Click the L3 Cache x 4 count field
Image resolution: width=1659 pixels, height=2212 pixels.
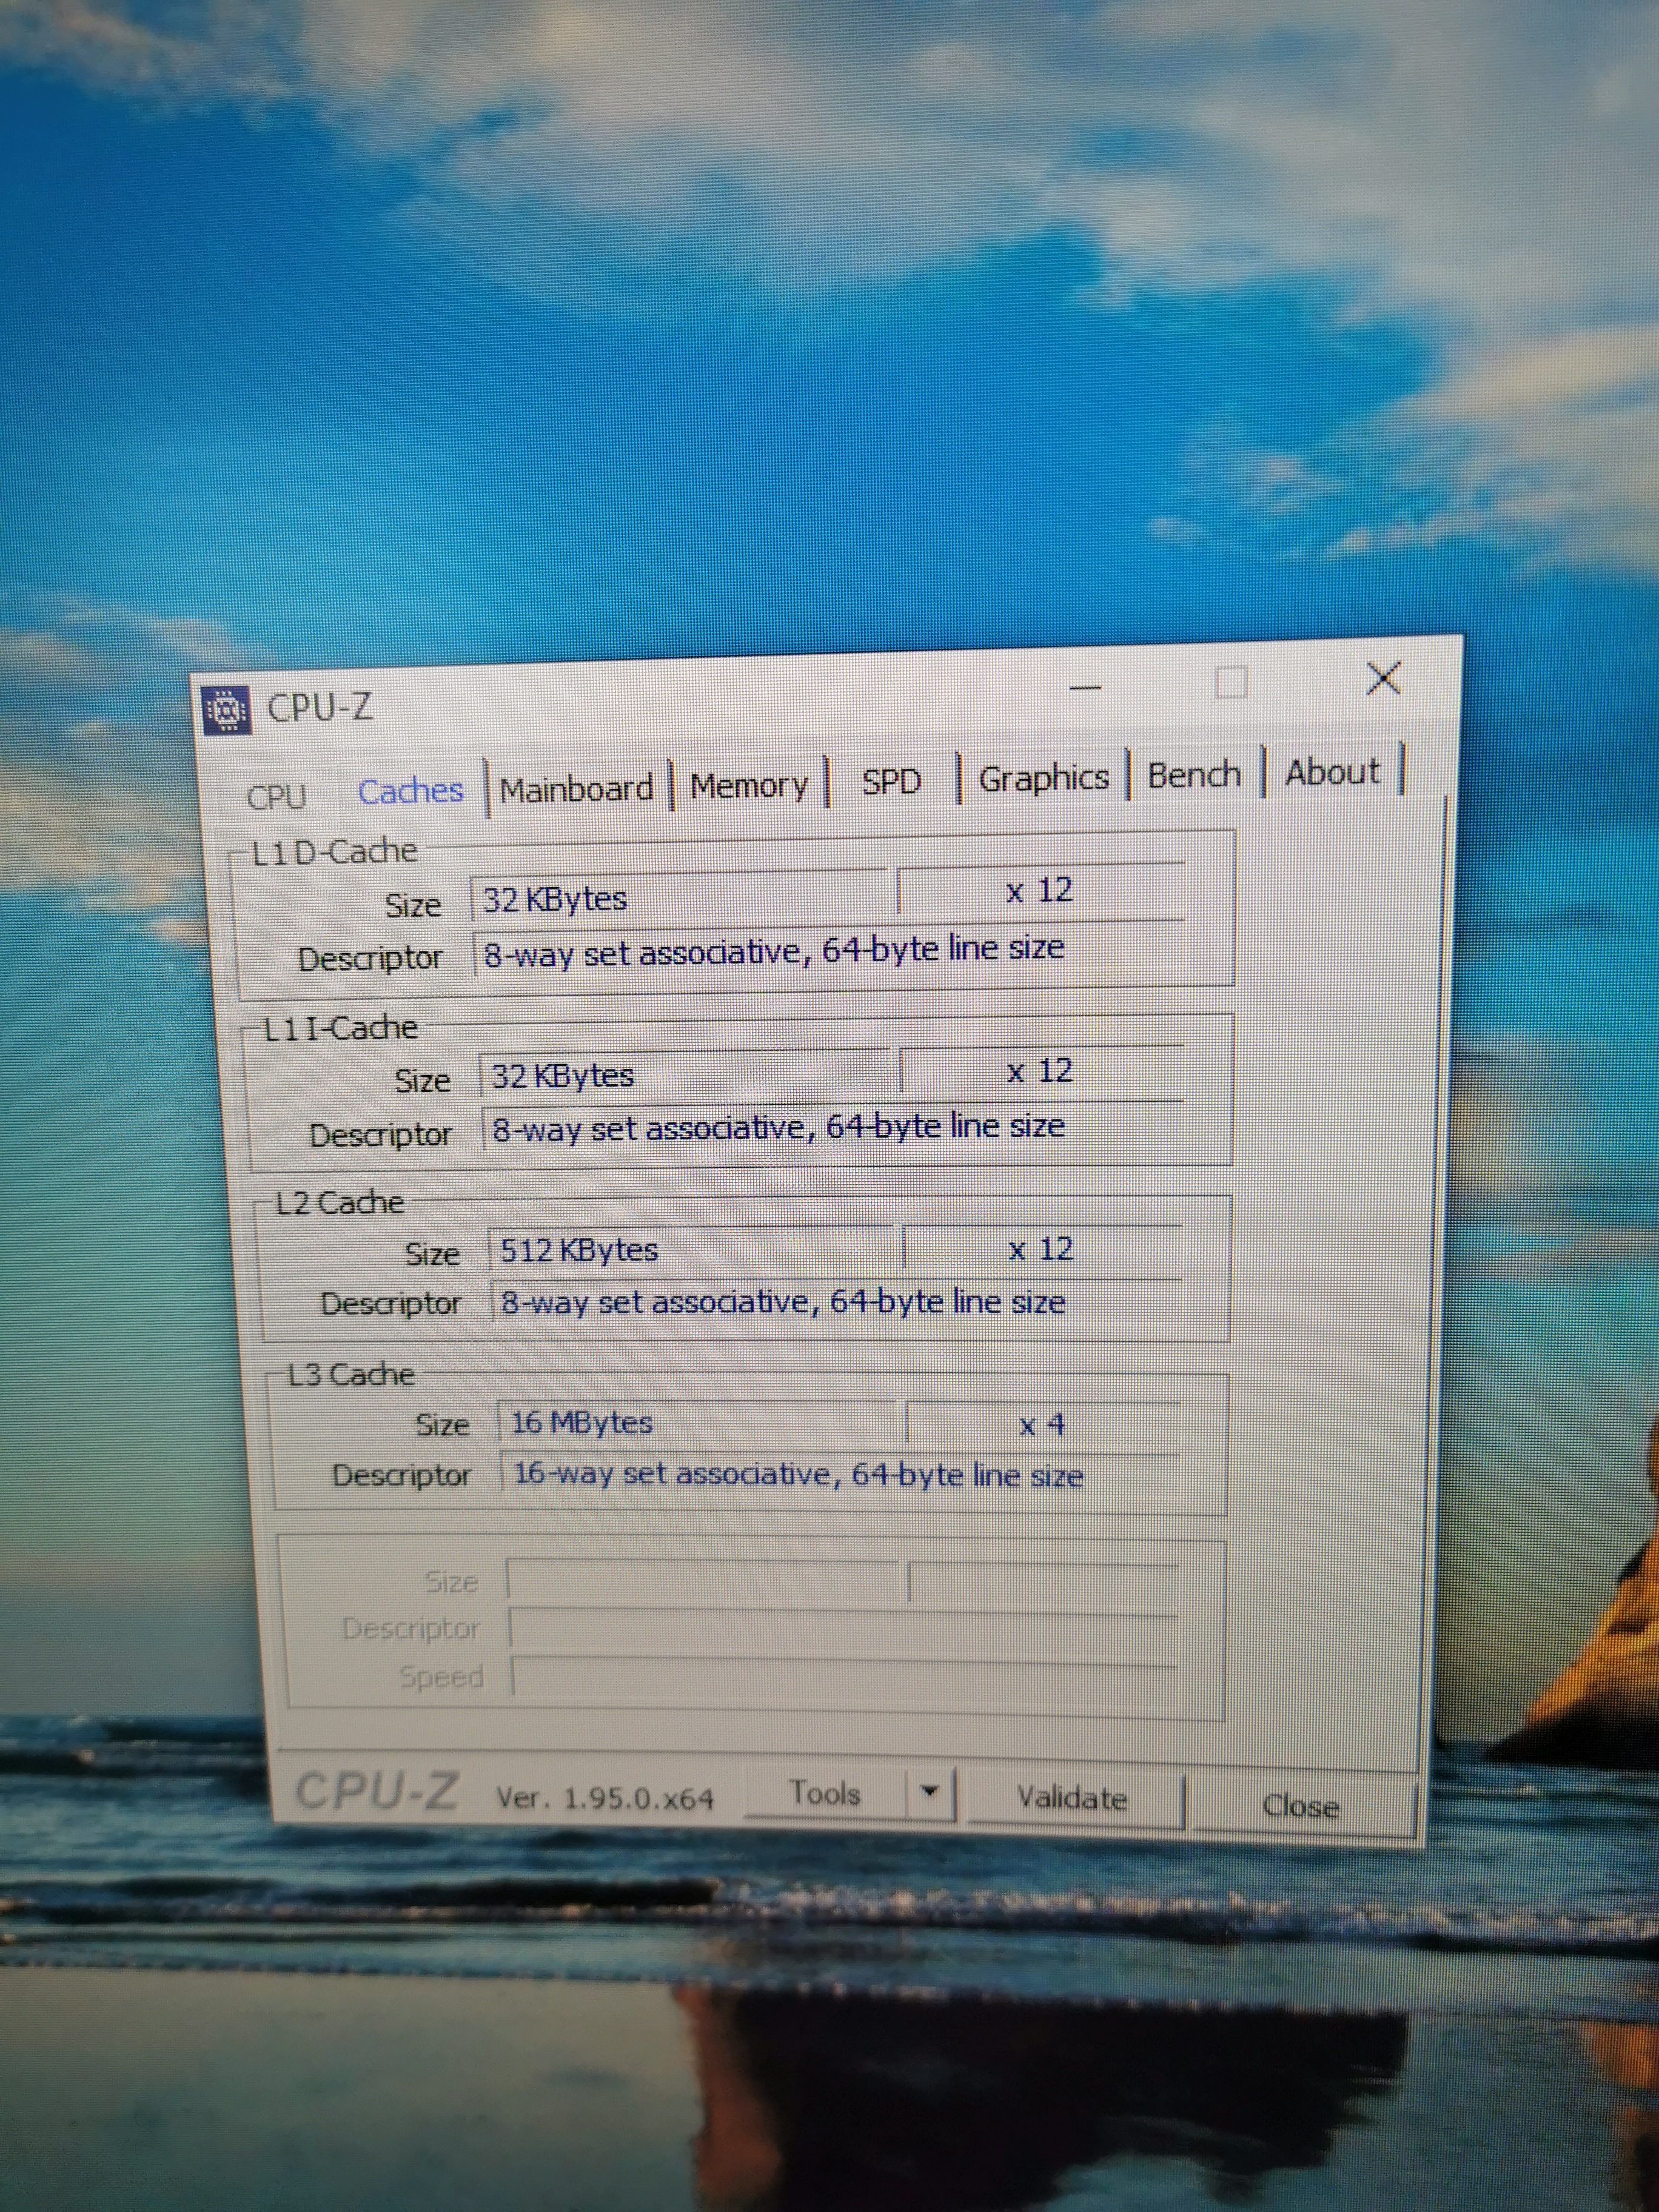coord(1041,1424)
